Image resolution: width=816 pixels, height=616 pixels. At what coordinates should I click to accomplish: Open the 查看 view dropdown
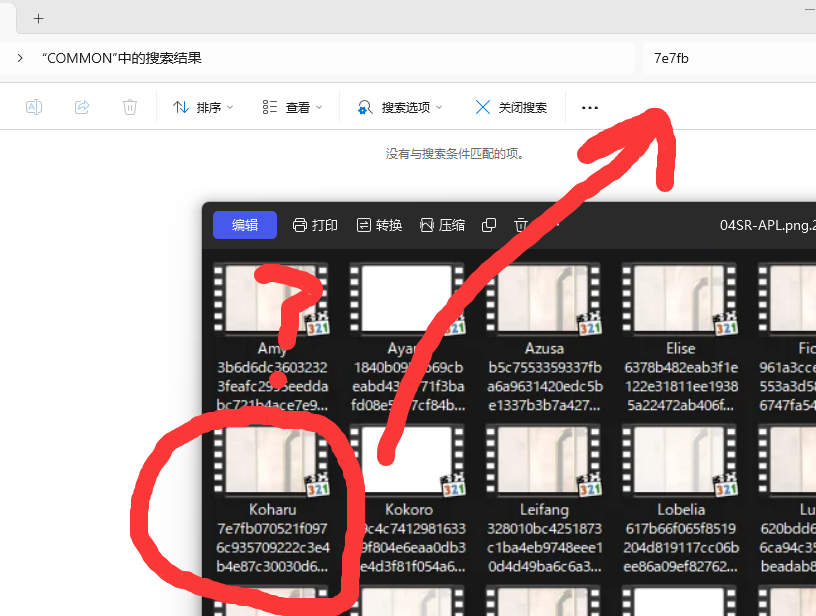292,107
